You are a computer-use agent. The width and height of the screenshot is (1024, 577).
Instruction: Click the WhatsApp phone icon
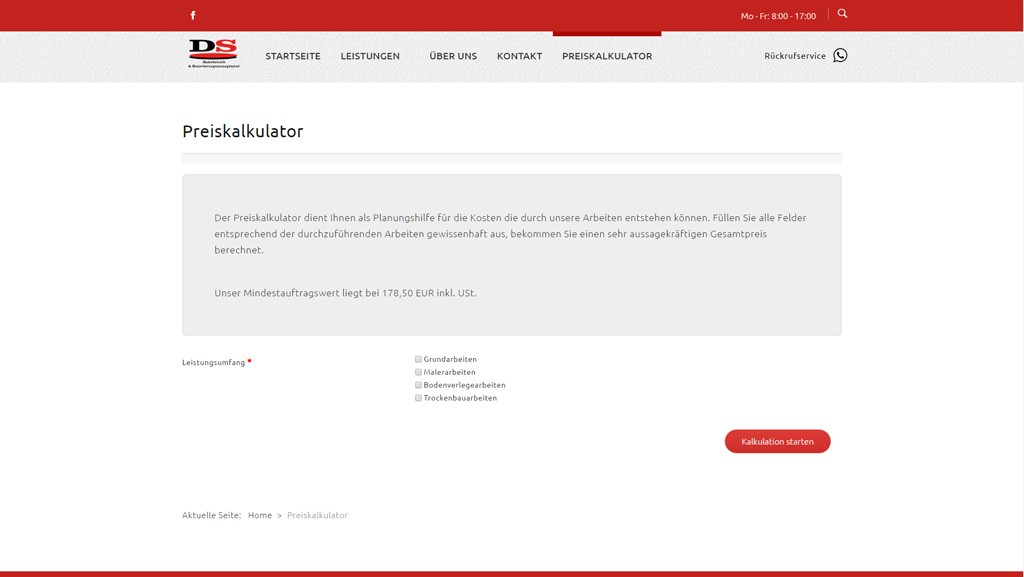click(840, 56)
